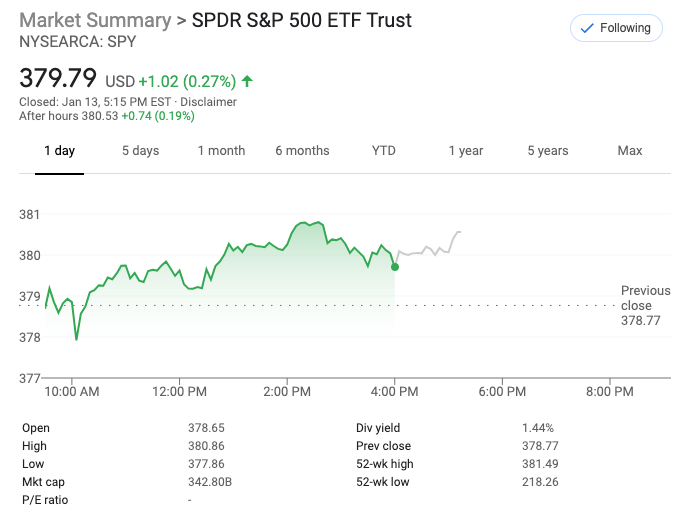This screenshot has height=516, width=691.
Task: Click the green up arrow icon
Action: point(247,81)
